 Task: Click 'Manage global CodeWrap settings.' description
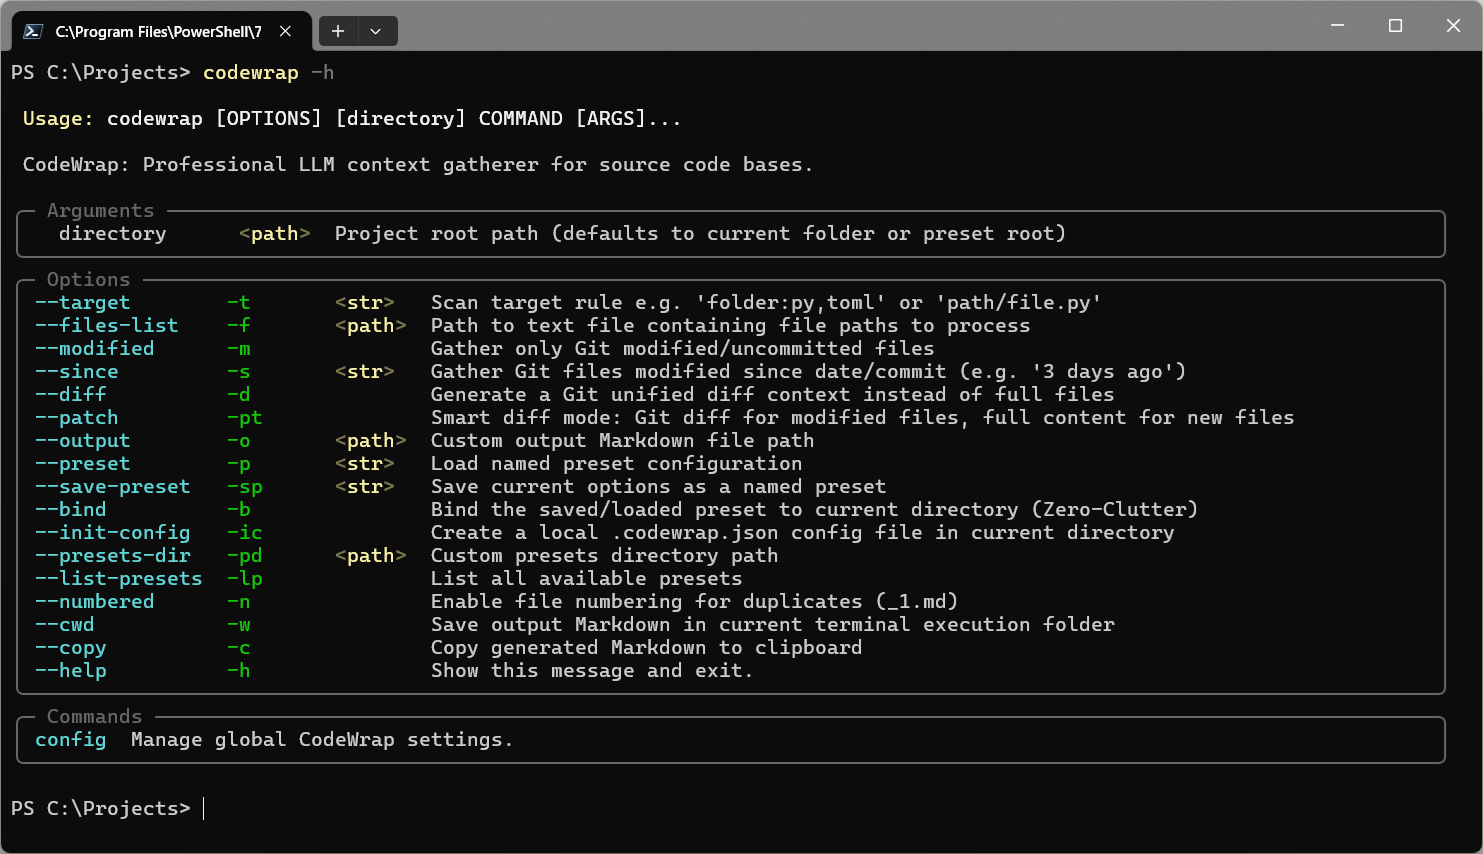[x=322, y=740]
